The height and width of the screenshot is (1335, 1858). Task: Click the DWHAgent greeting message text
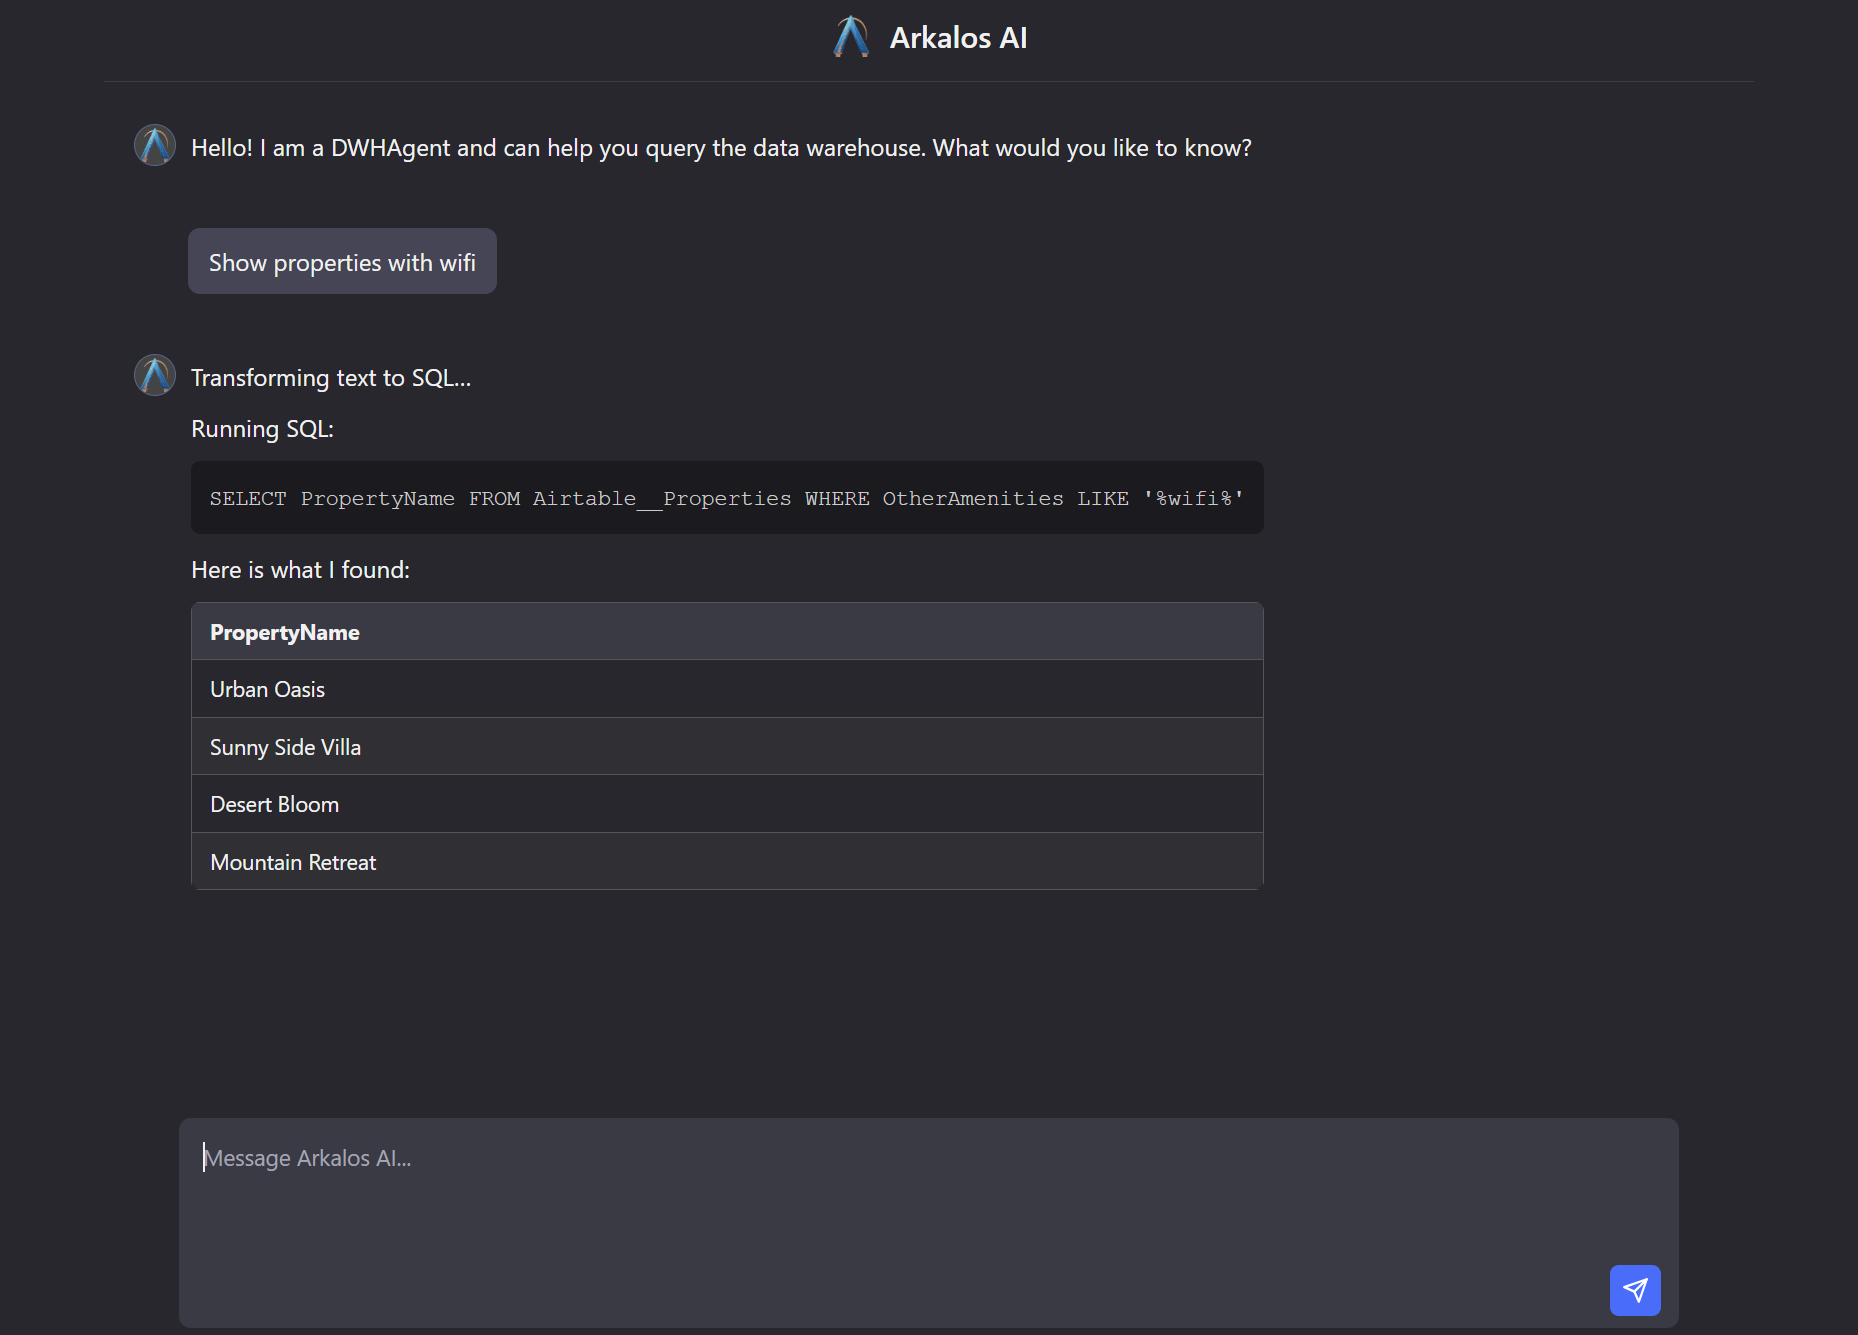pyautogui.click(x=721, y=148)
